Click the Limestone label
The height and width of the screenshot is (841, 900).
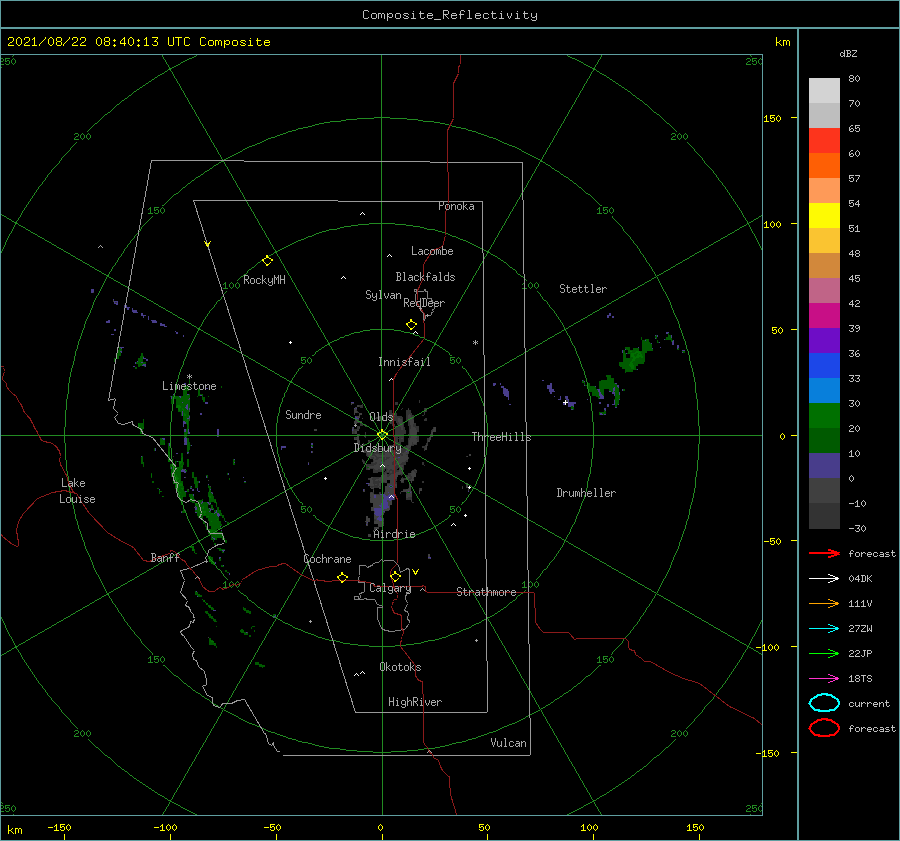click(189, 386)
